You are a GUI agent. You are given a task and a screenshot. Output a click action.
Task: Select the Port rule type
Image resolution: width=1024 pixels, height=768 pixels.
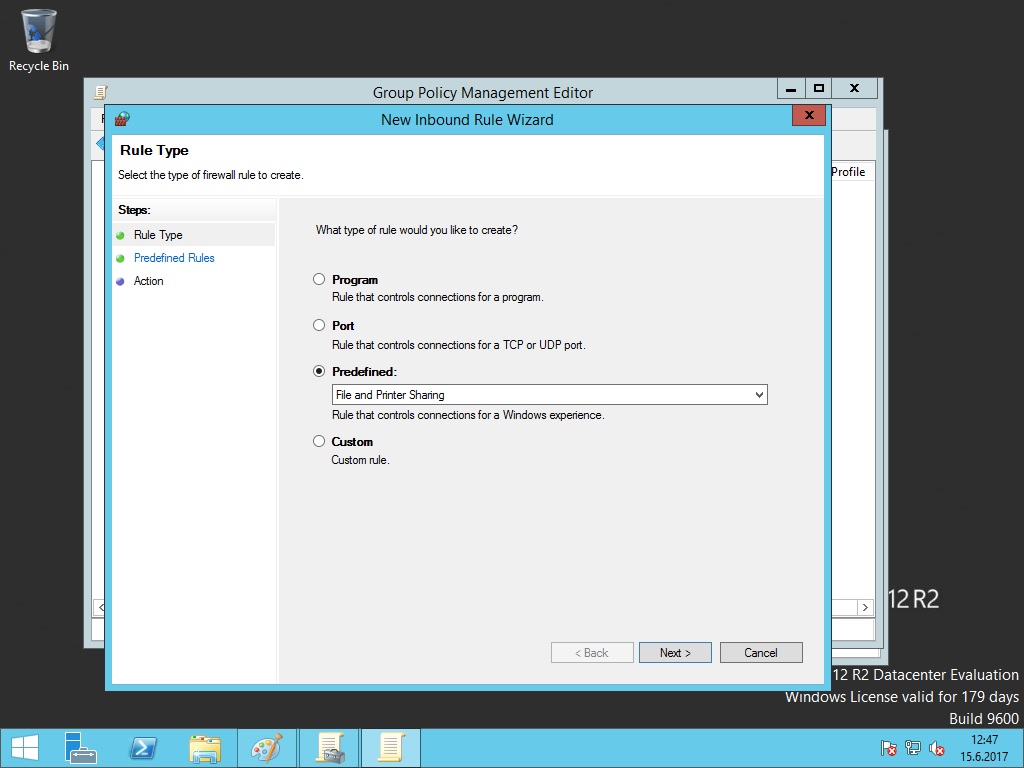319,325
